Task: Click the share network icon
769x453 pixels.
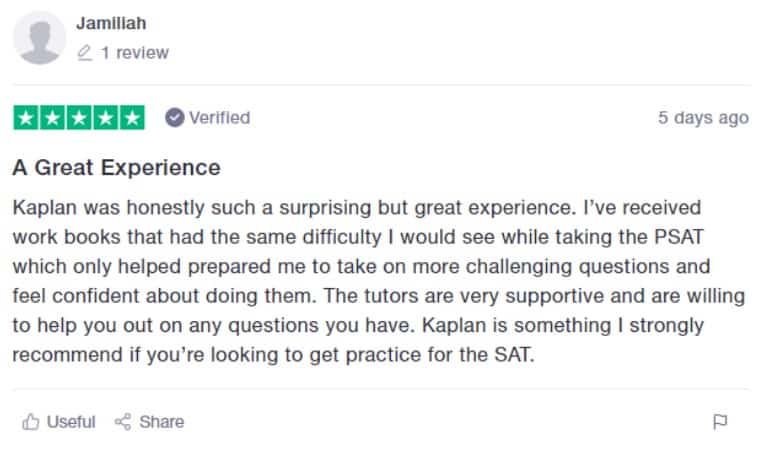Action: (x=123, y=422)
